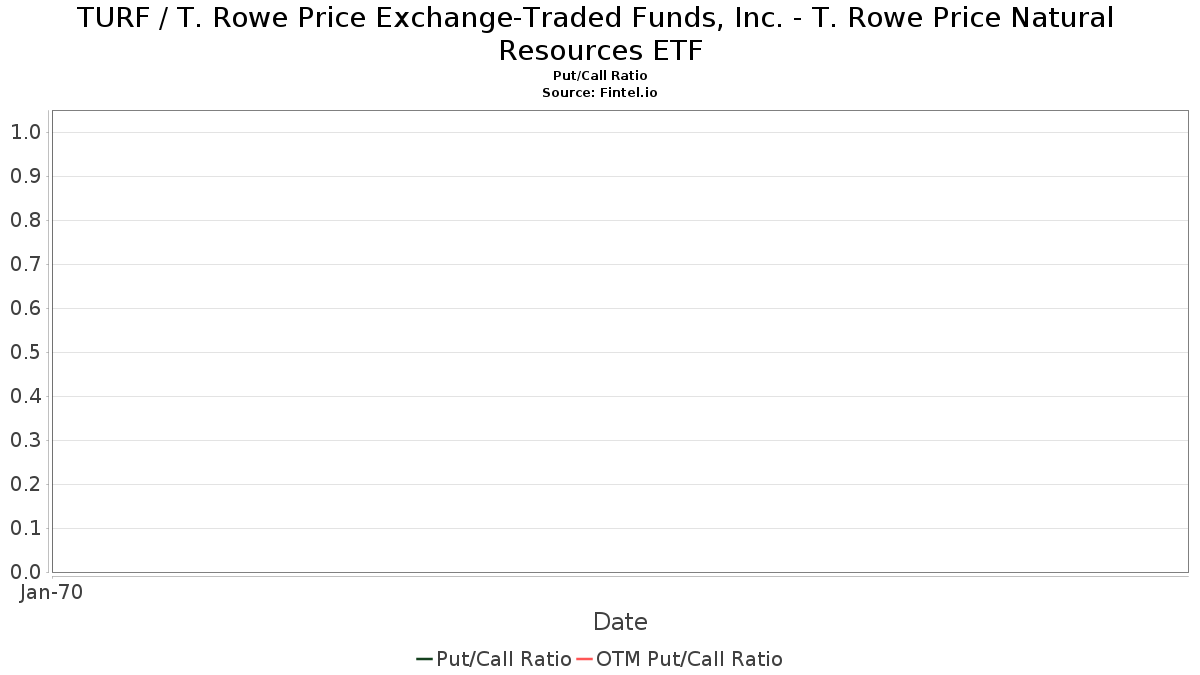This screenshot has height=675, width=1200.
Task: Click the 0.2 y-axis label
Action: [x=25, y=484]
